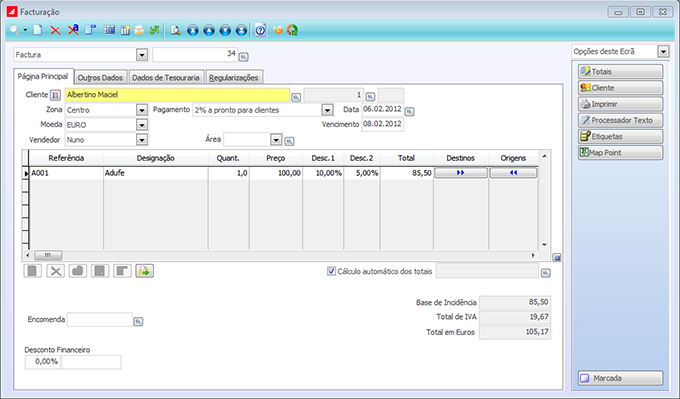
Task: Open the Moeda dropdown showing EURO
Action: 142,125
